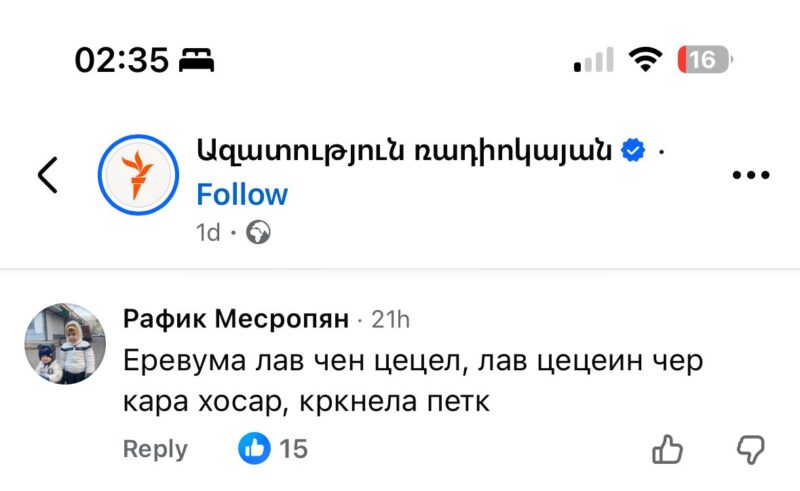
Task: View the 15 reactions count
Action: tap(293, 449)
